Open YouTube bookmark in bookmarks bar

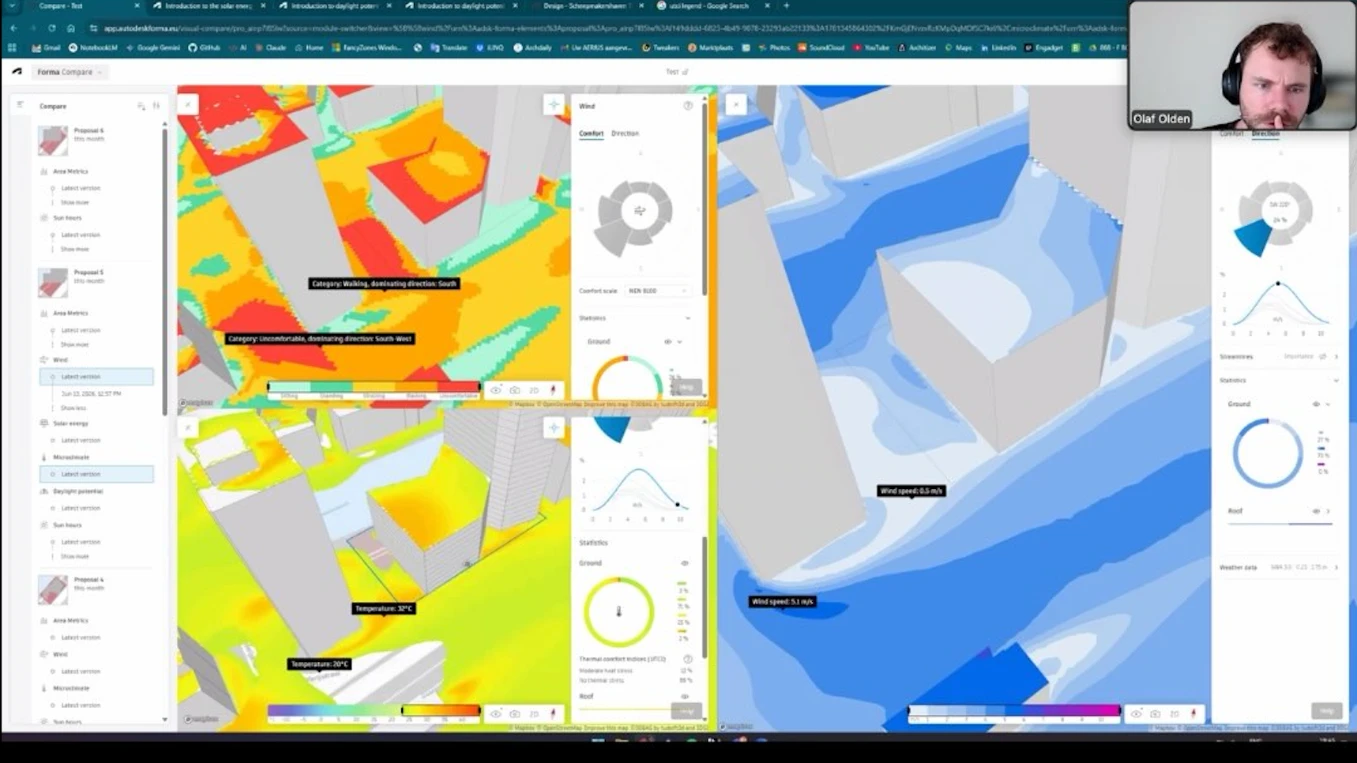pos(872,47)
